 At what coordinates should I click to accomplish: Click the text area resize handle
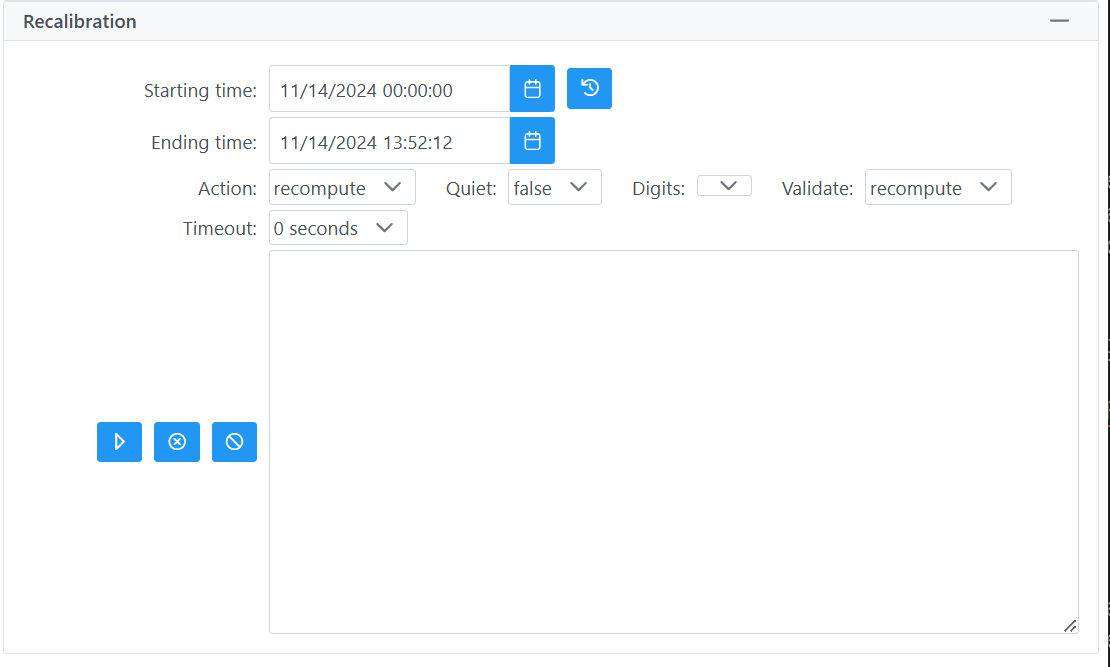point(1070,626)
